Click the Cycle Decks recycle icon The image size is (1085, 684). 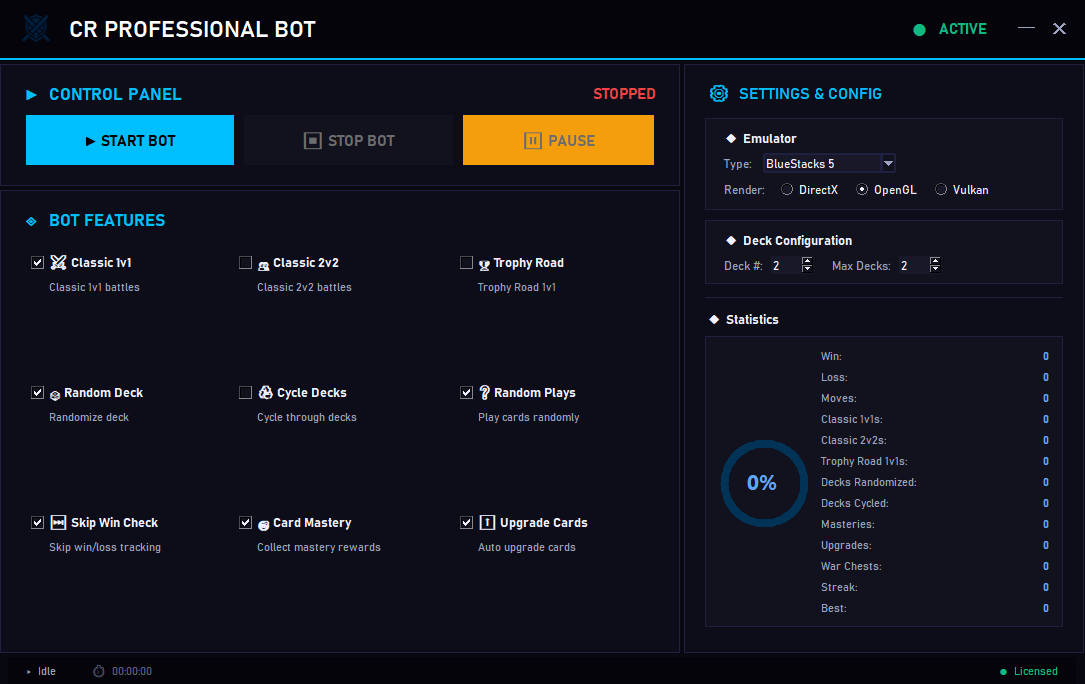pos(265,392)
